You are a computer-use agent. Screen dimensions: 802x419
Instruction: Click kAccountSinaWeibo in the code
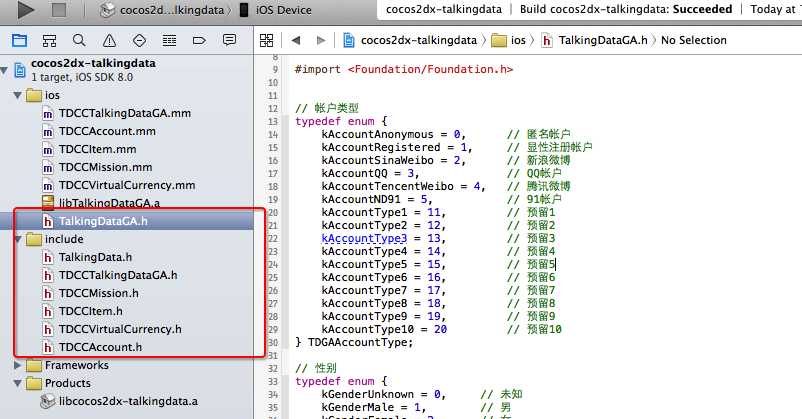(377, 160)
